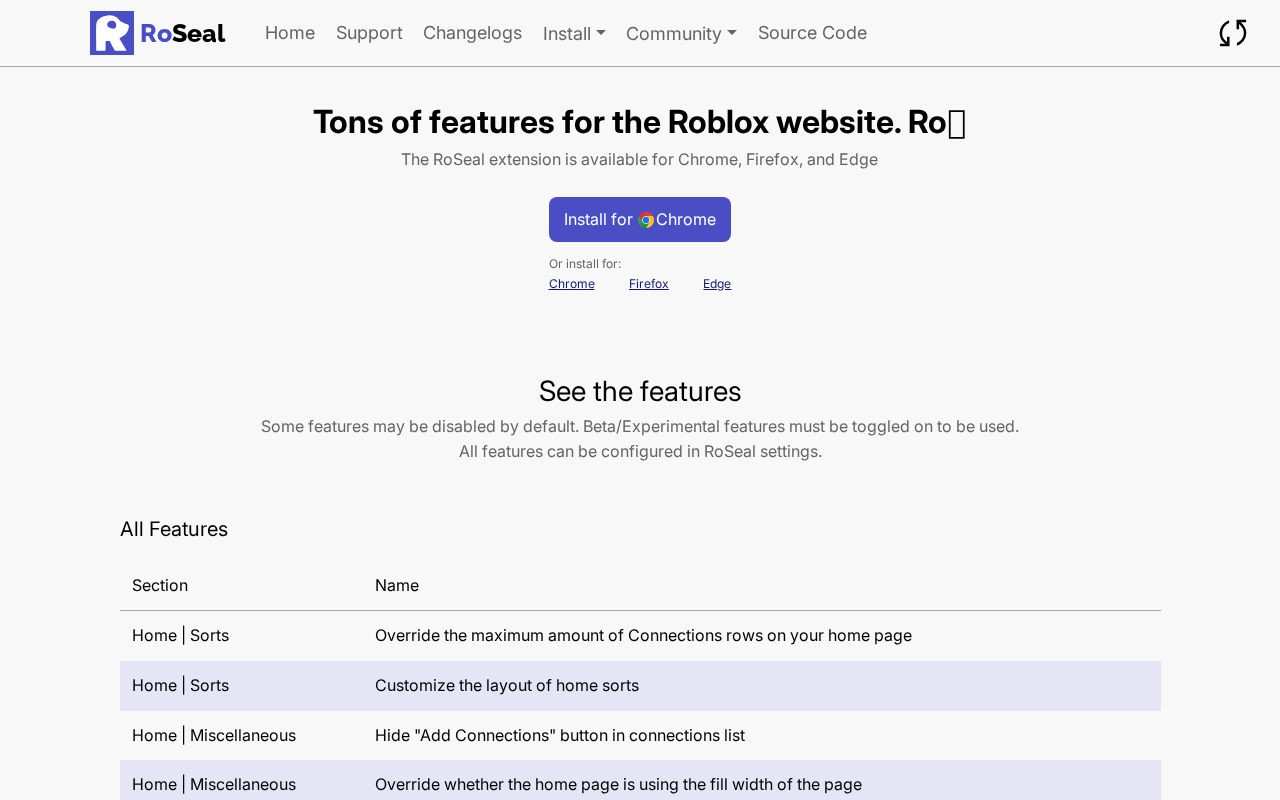Select the Customize the layout of home sorts row

[640, 685]
